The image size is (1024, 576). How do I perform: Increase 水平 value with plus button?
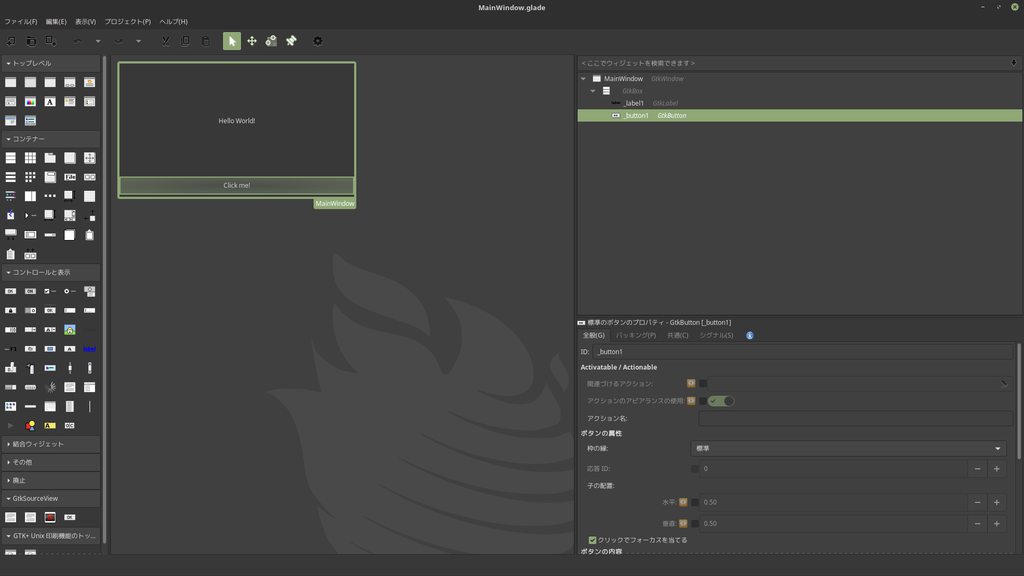click(997, 502)
